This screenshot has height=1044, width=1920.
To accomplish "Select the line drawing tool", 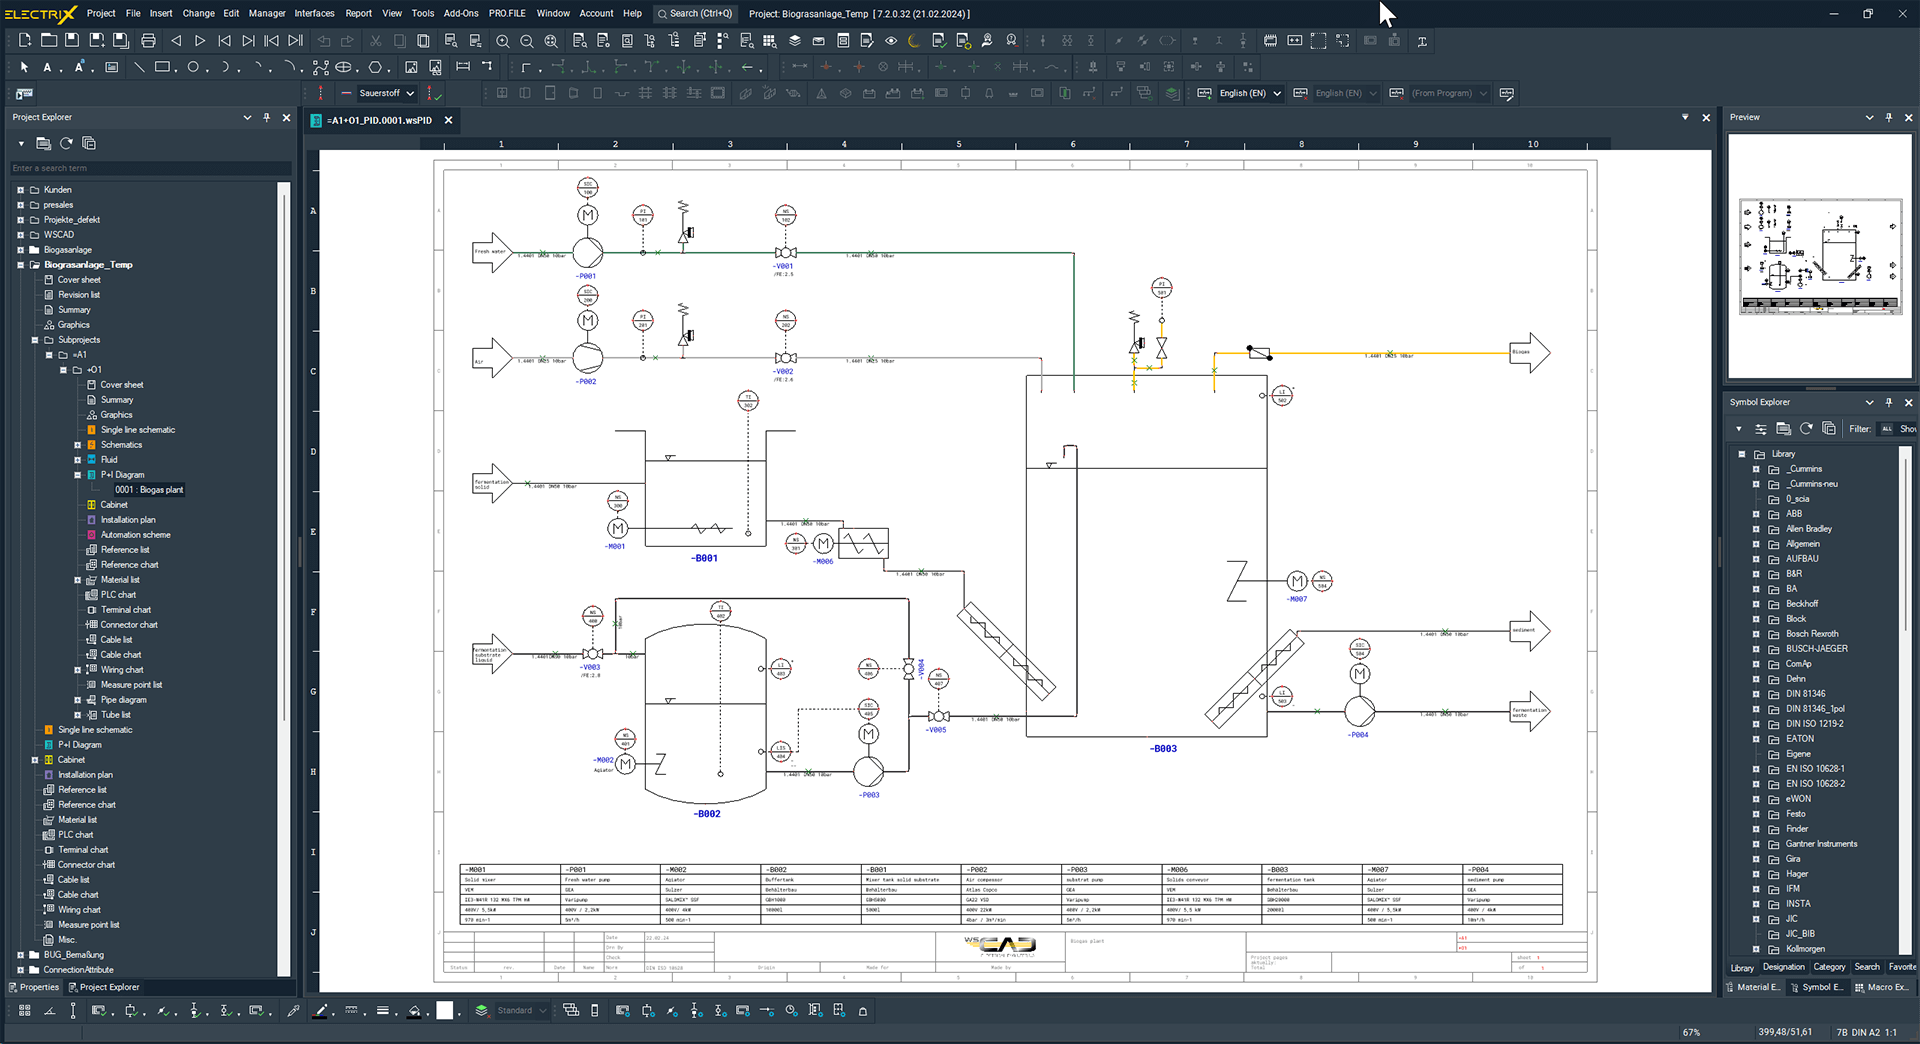I will click(x=139, y=67).
